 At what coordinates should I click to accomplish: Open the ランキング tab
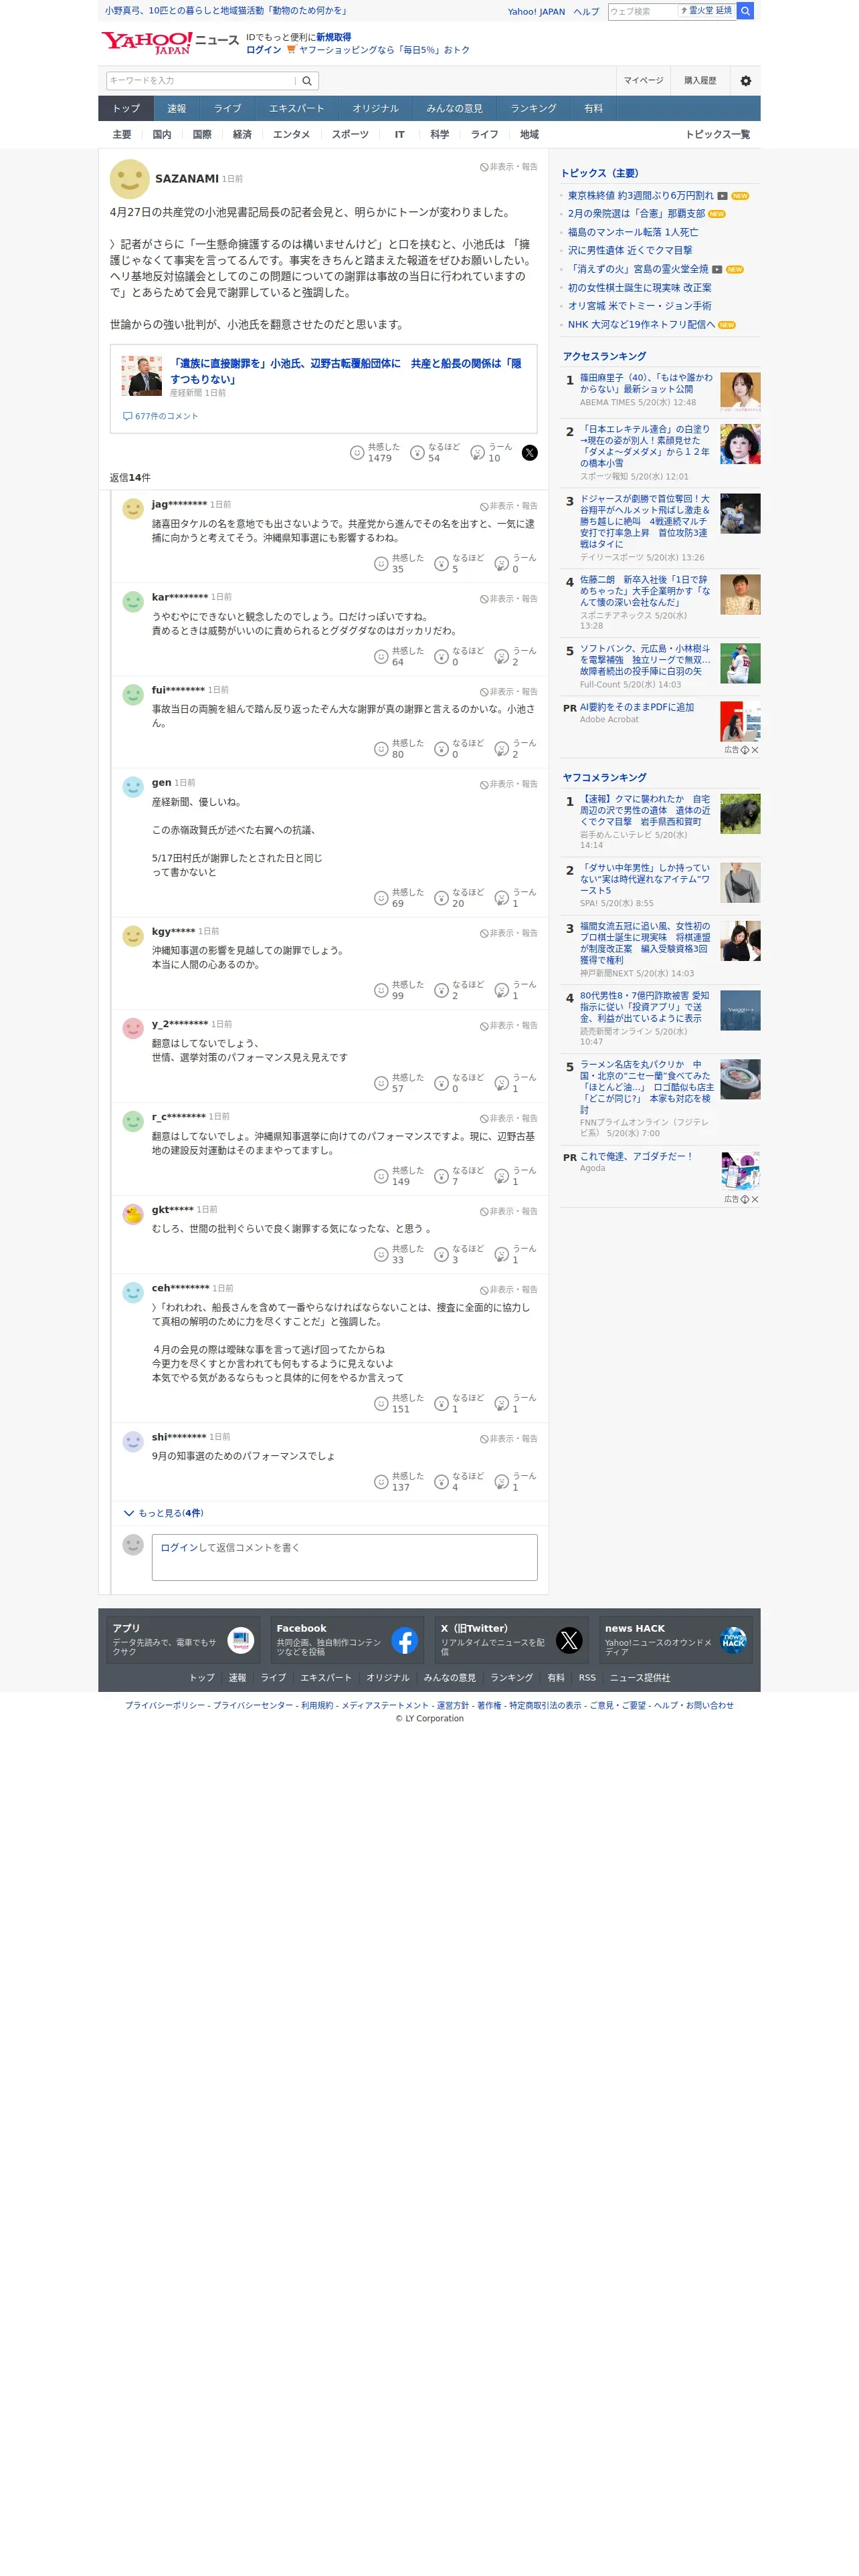pos(533,109)
